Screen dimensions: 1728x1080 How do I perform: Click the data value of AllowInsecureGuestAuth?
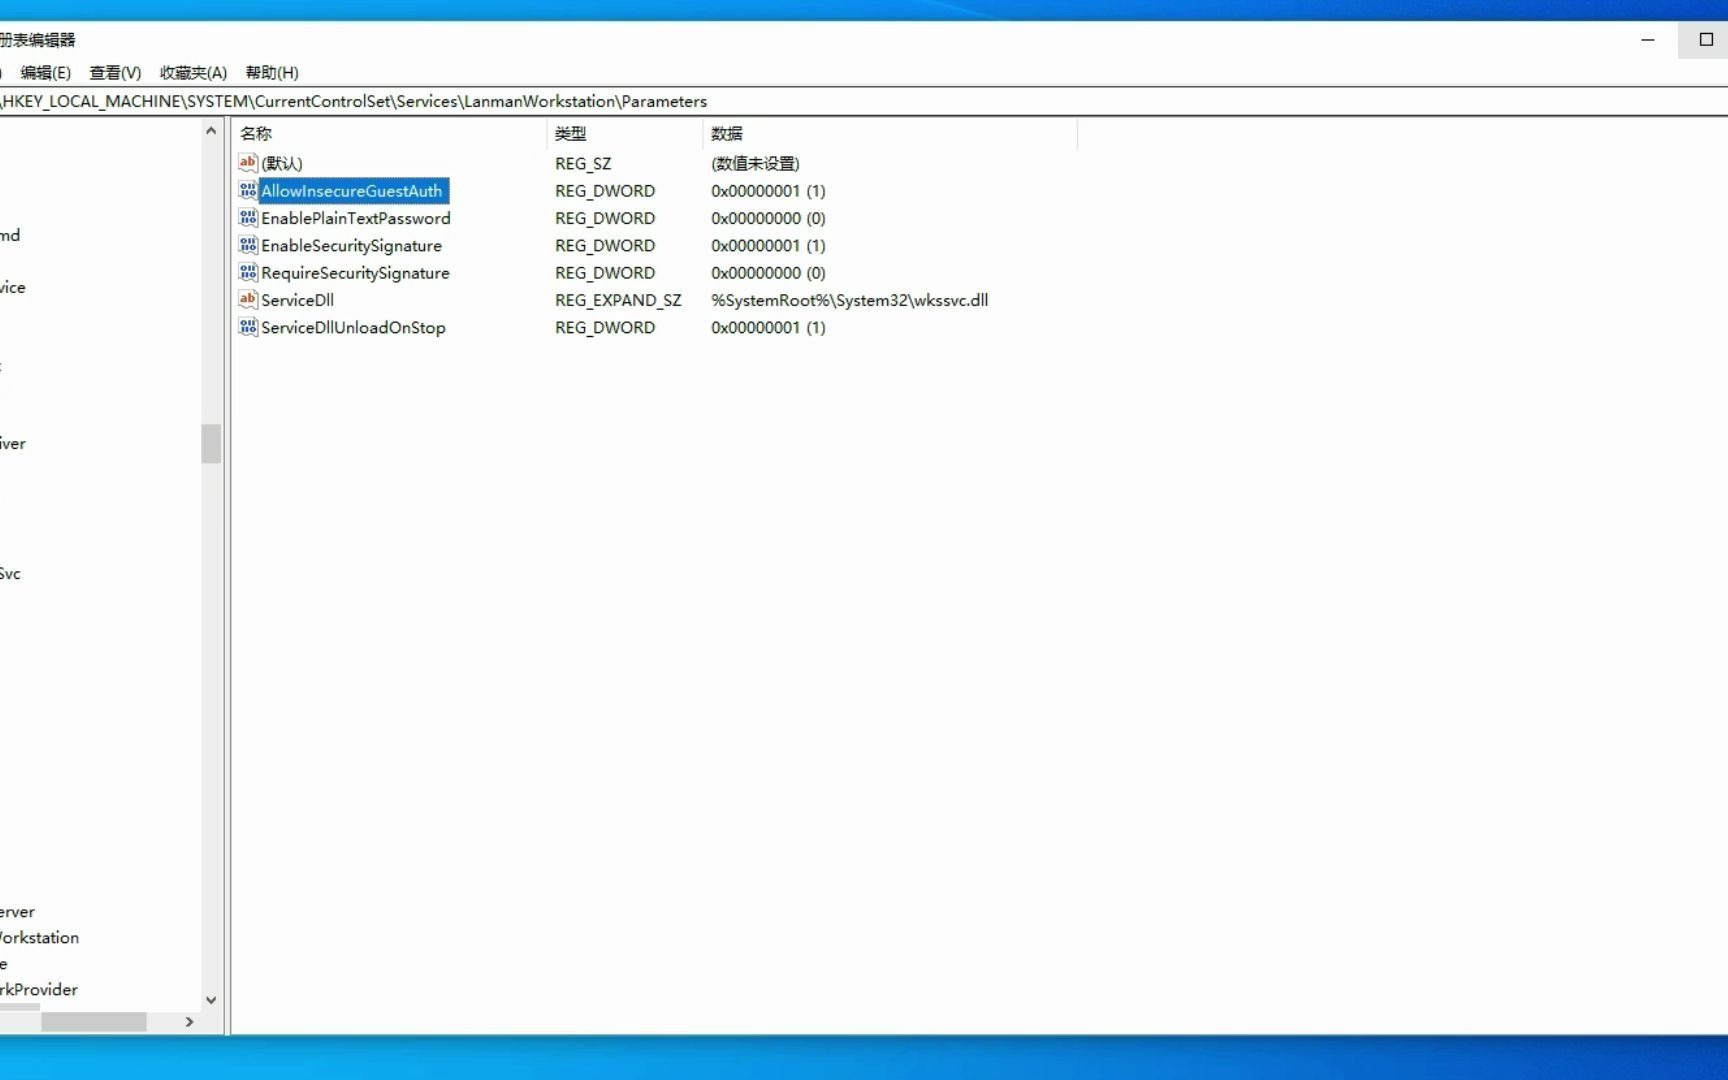point(768,191)
